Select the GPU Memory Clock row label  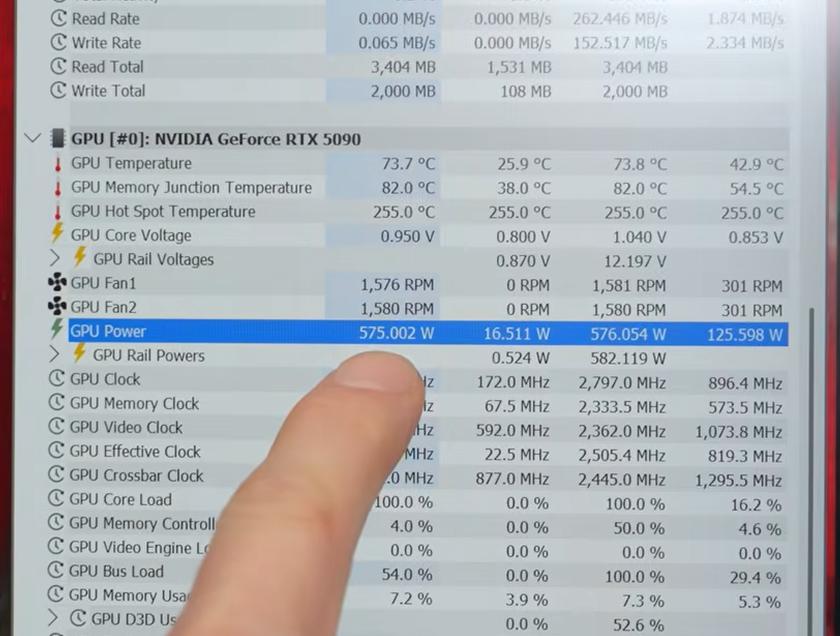coord(134,403)
